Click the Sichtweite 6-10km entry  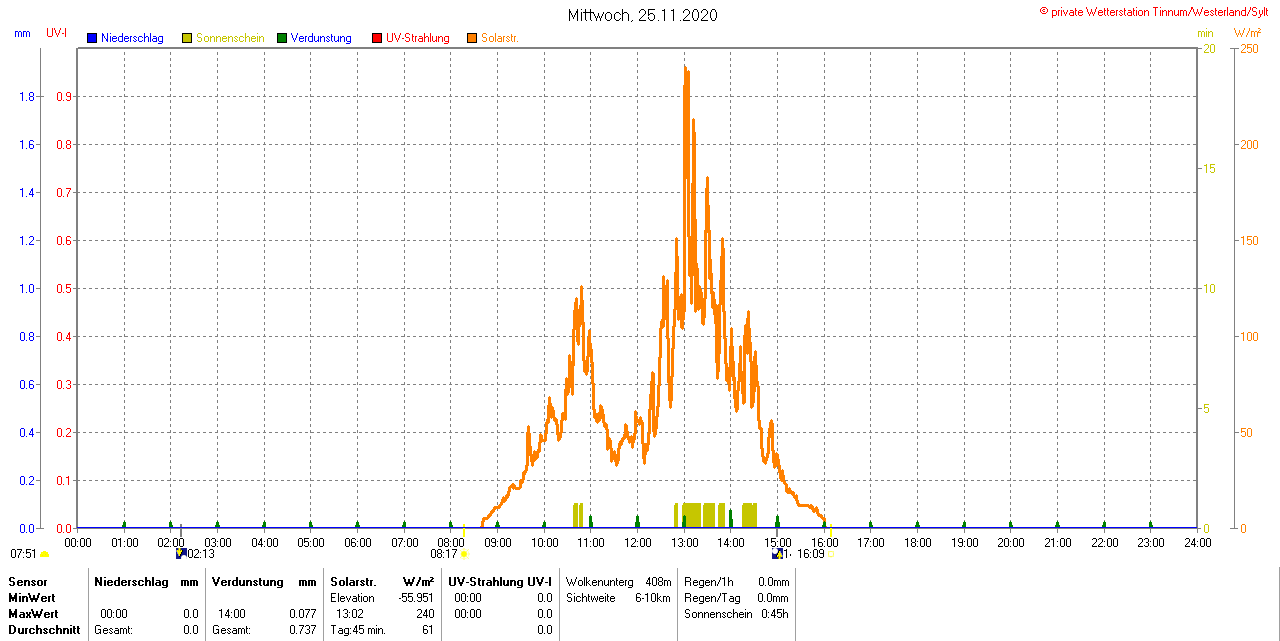coord(619,598)
